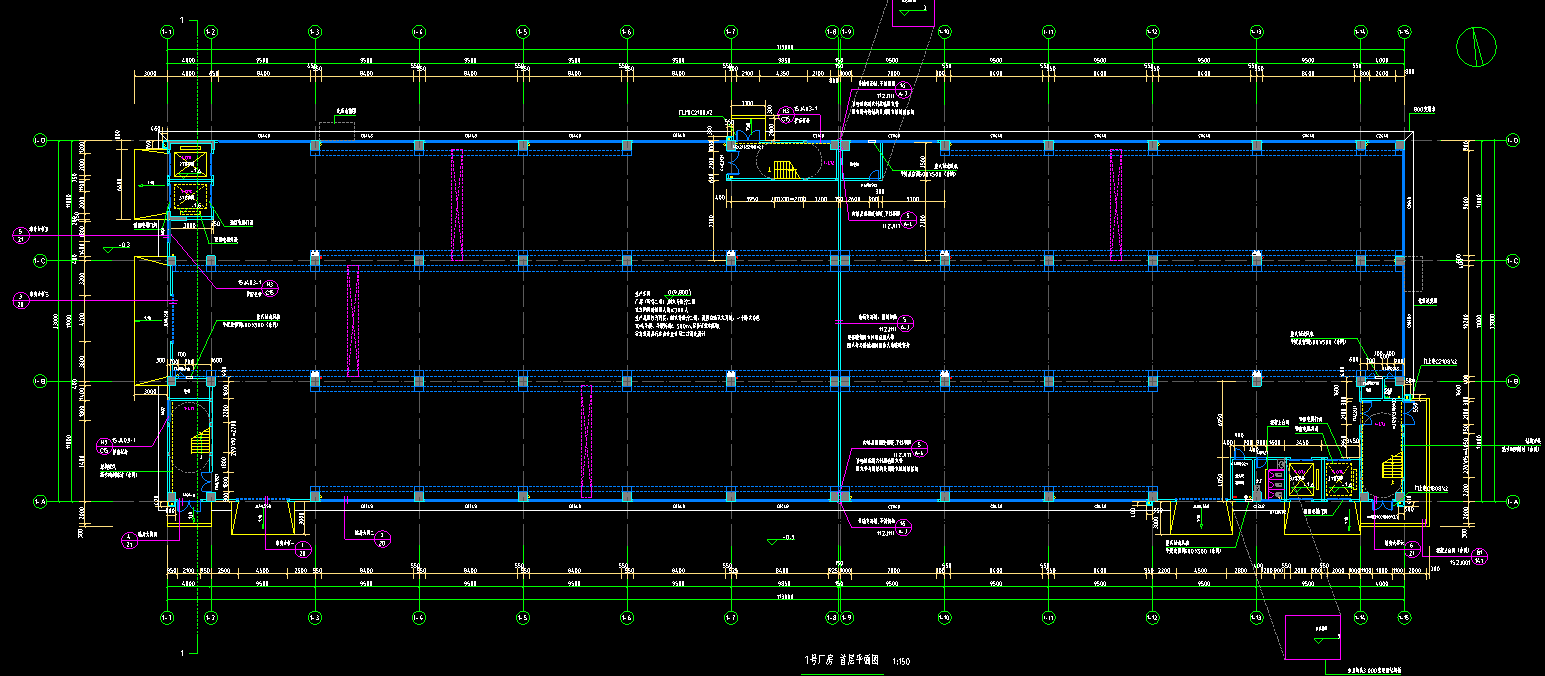Click the magenta toilet fixtures near bottom-right elevators
1545x676 pixels.
click(1274, 480)
